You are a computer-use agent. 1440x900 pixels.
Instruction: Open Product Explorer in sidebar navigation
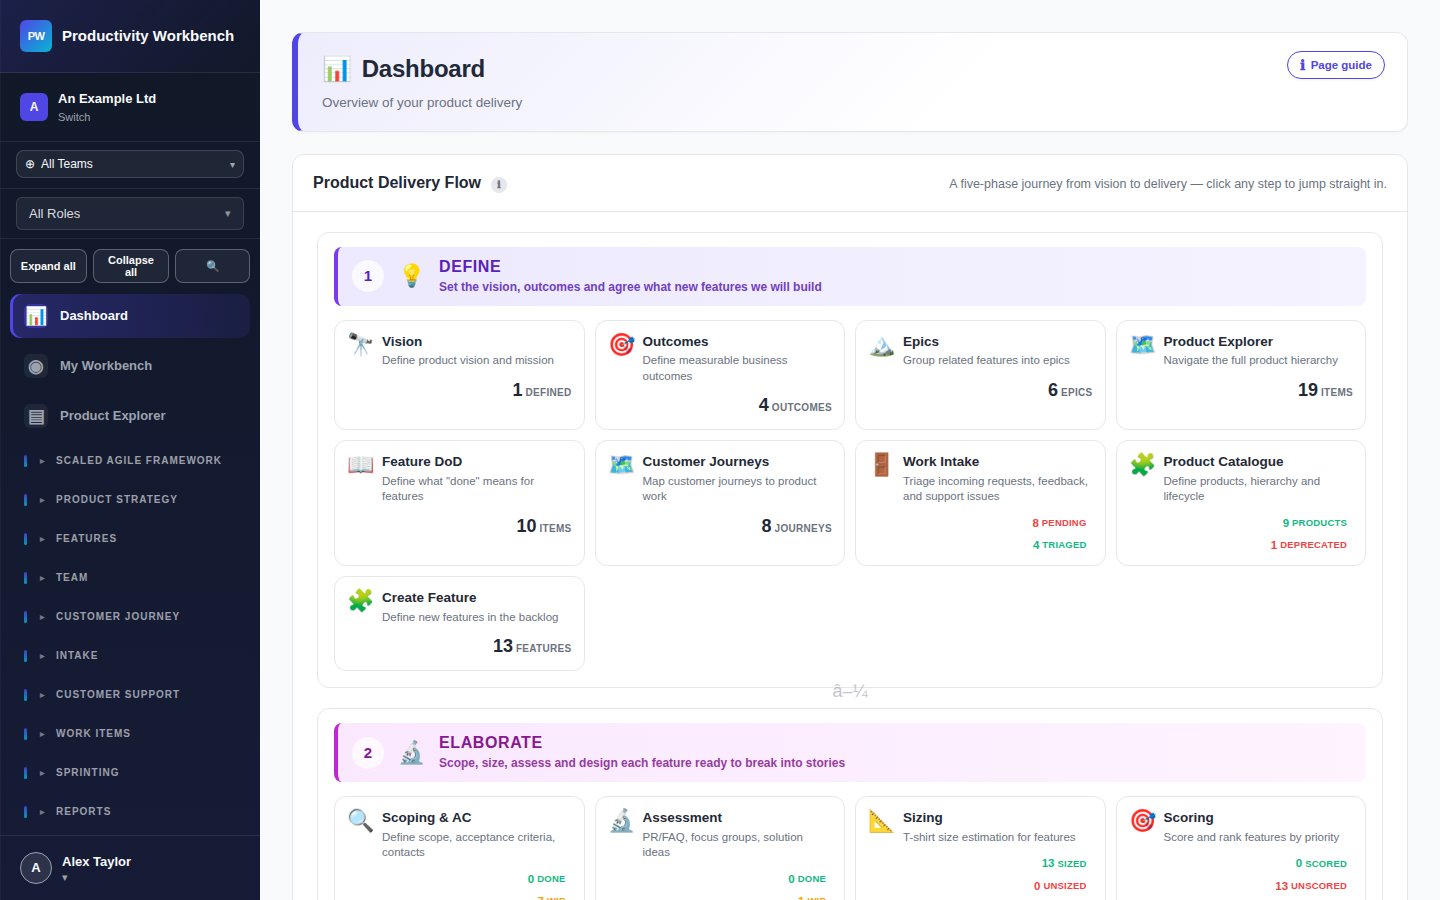(130, 416)
